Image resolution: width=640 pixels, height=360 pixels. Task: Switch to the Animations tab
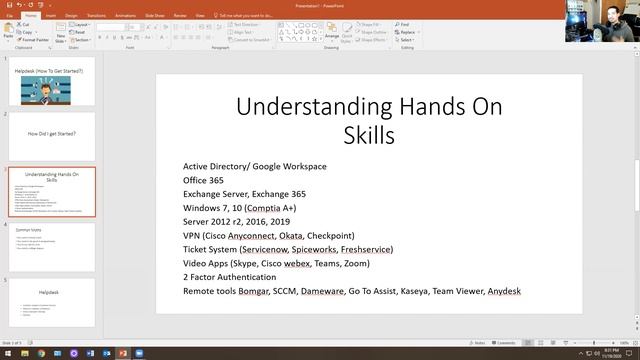(x=125, y=16)
